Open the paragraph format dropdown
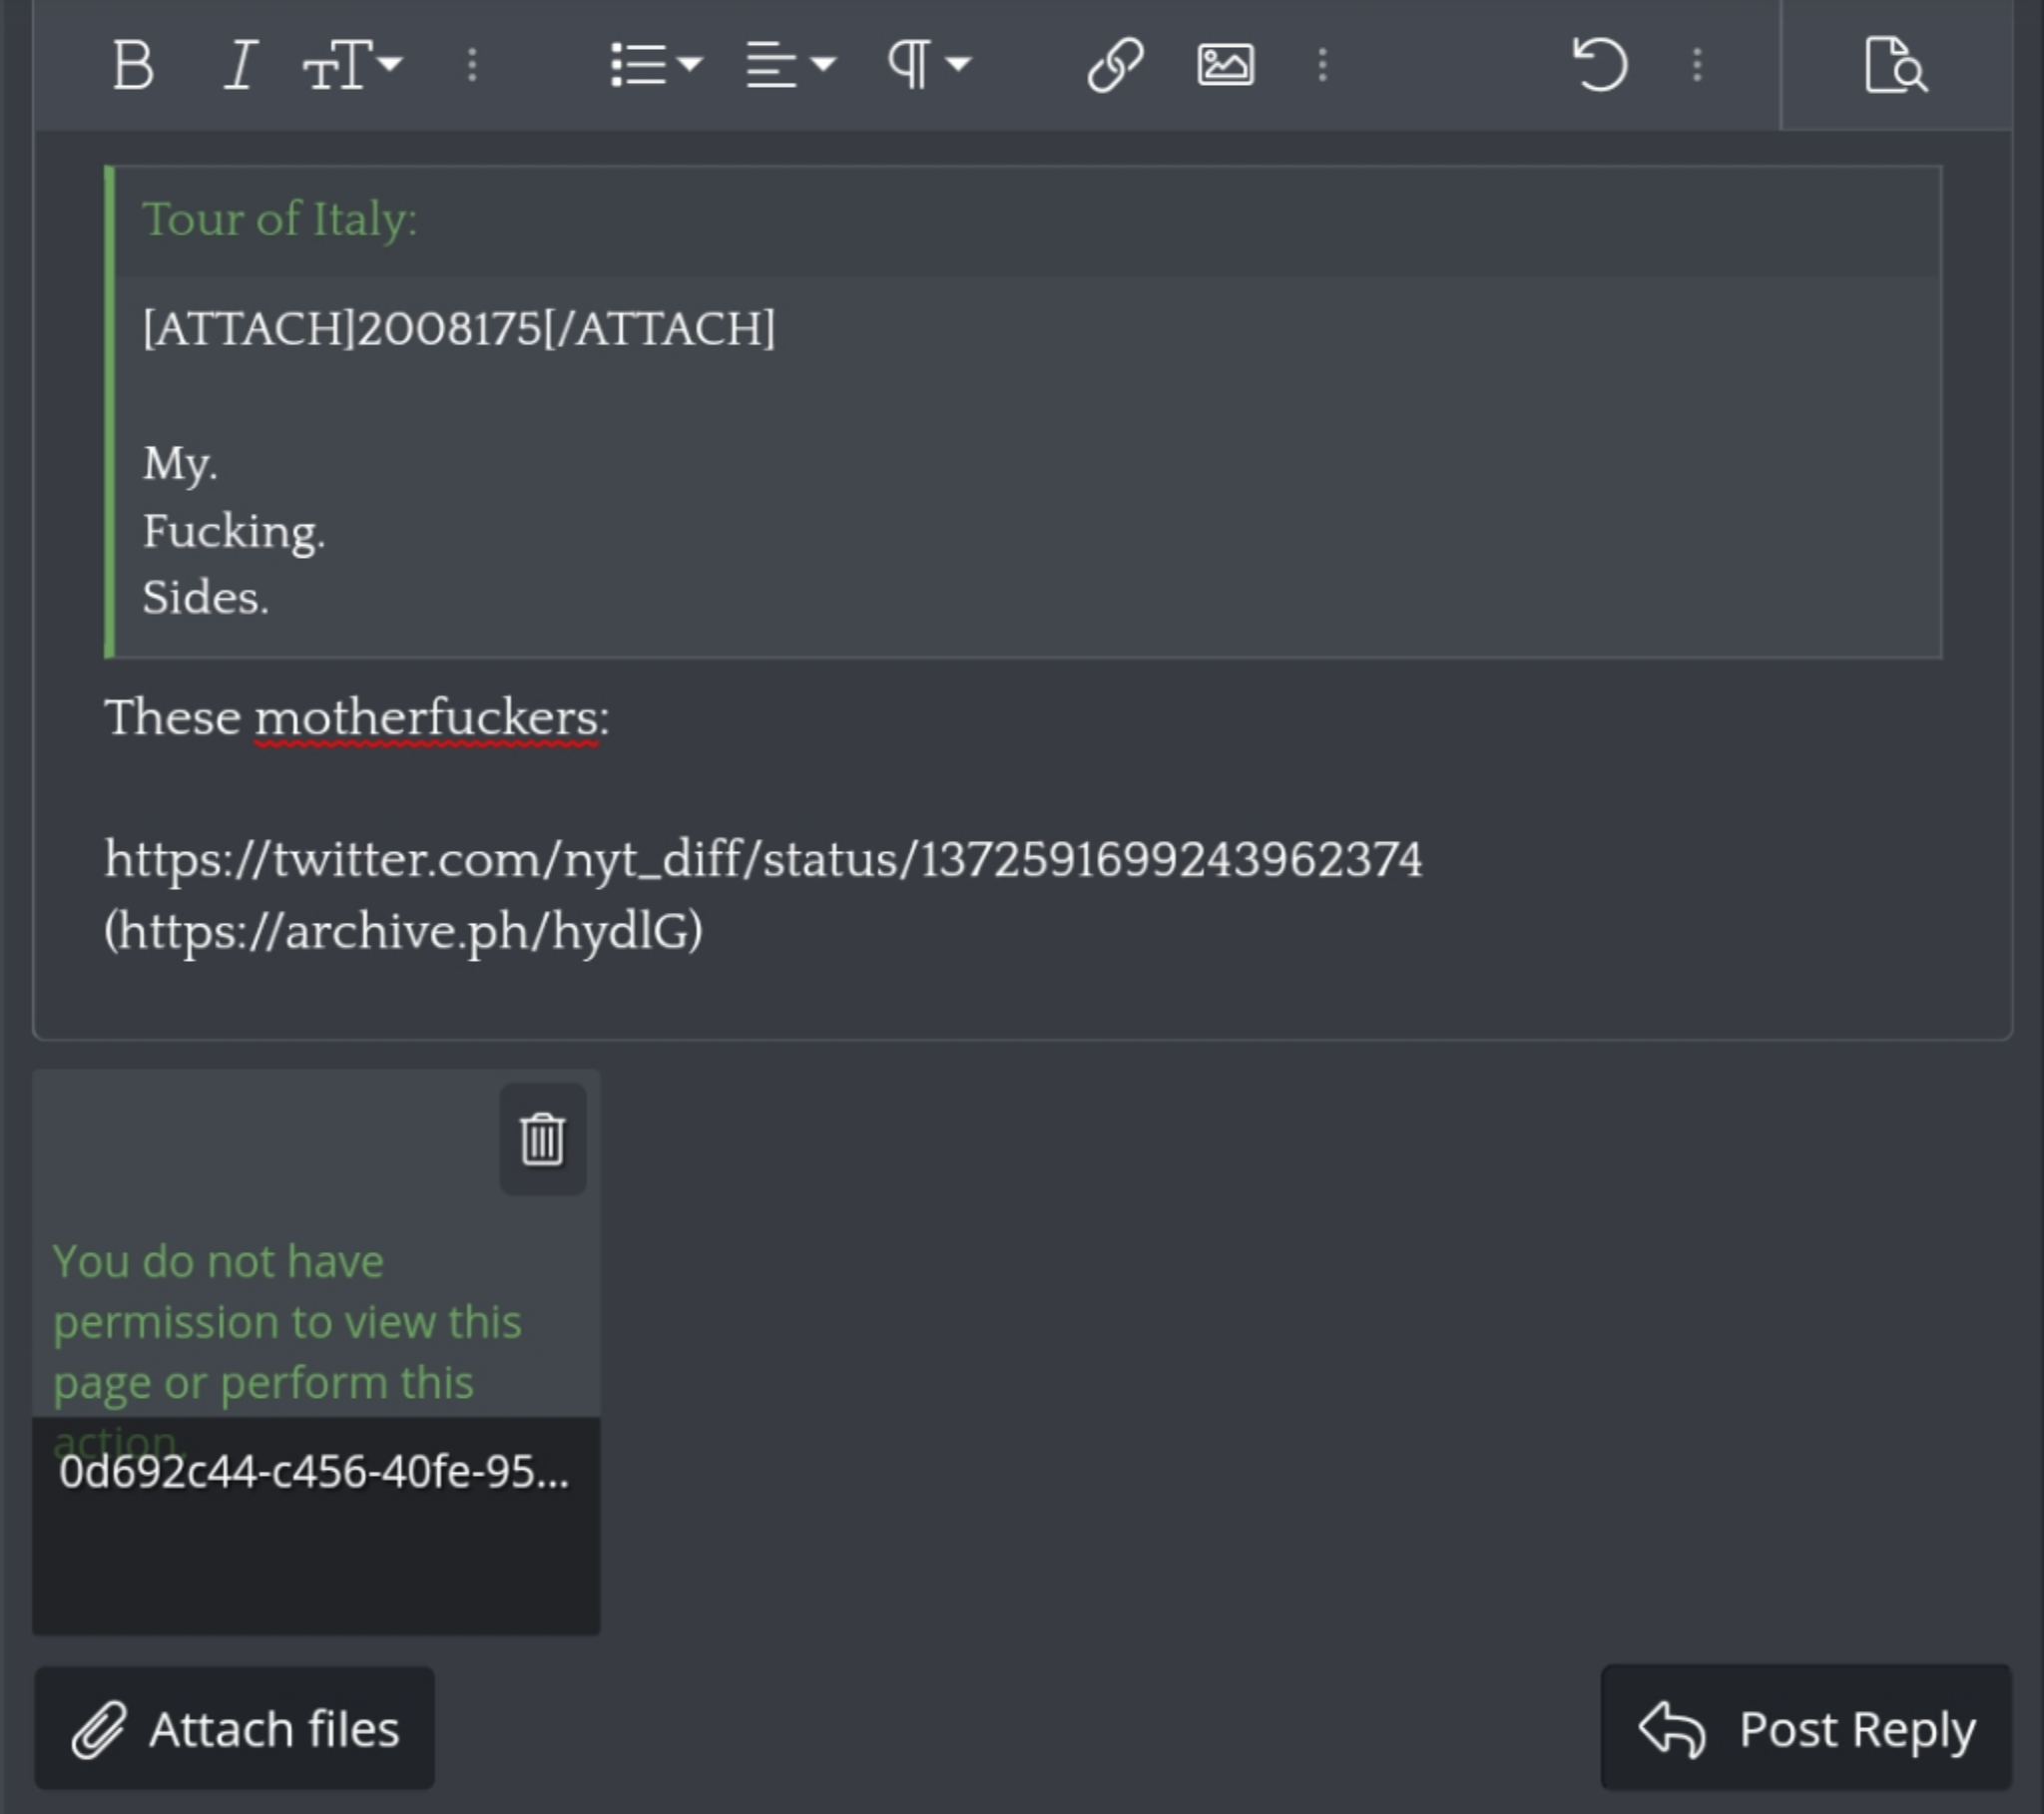The width and height of the screenshot is (2044, 1814). click(x=929, y=66)
